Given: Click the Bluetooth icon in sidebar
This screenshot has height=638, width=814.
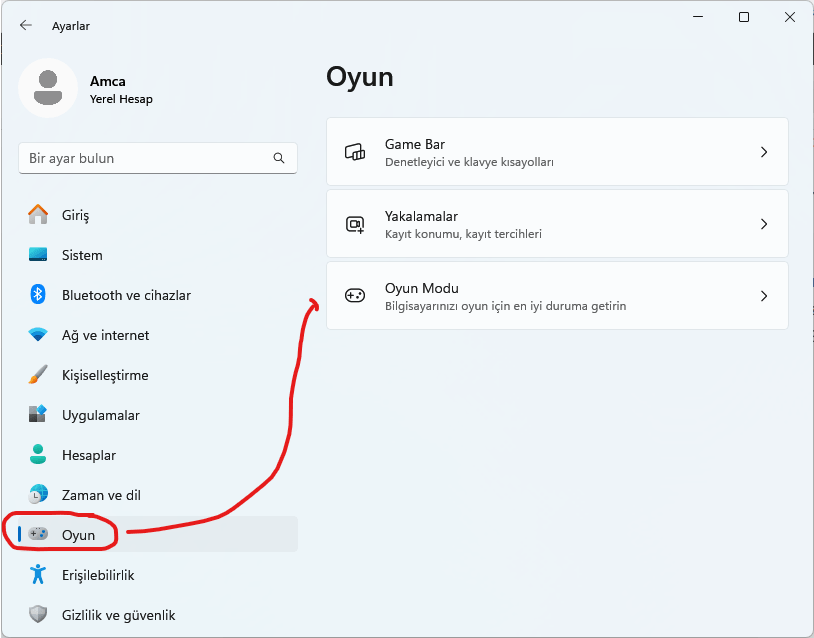Looking at the screenshot, I should 38,294.
